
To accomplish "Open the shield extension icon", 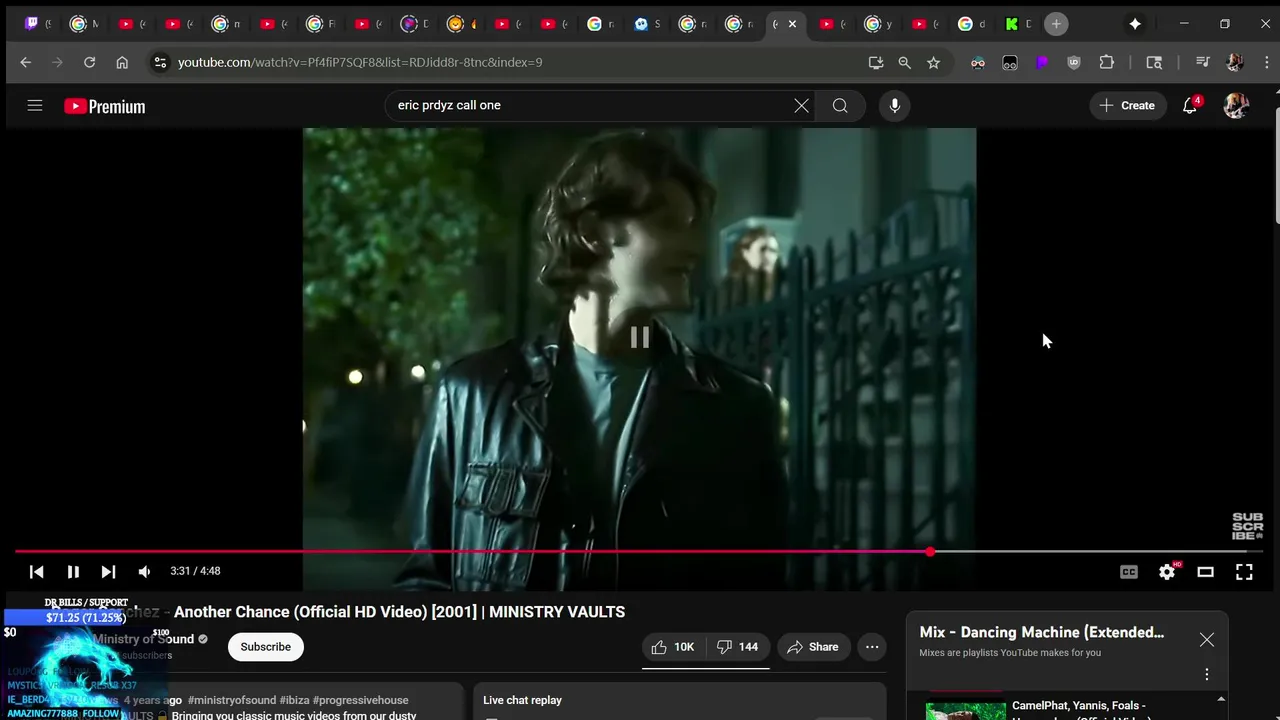I will 1074,62.
